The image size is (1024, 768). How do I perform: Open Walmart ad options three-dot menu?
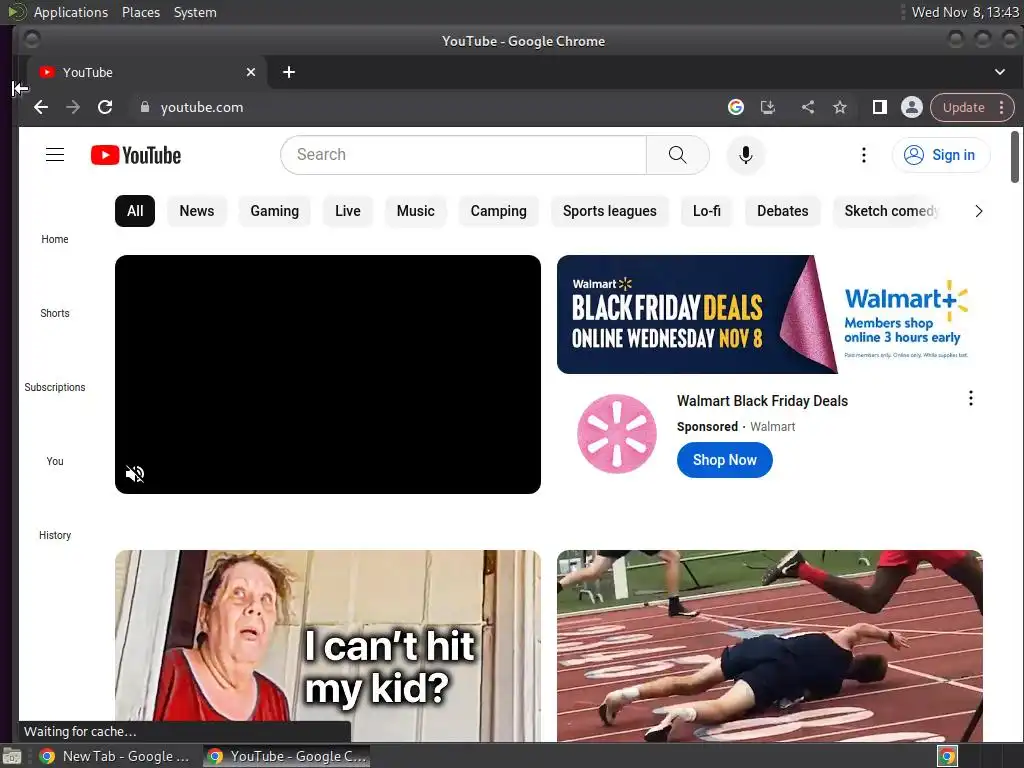tap(970, 398)
